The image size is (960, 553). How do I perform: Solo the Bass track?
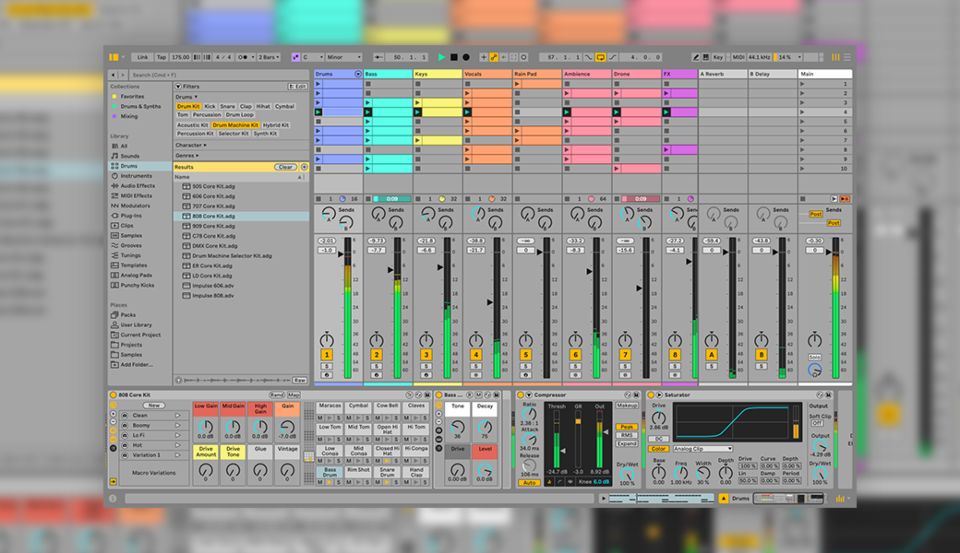(376, 366)
